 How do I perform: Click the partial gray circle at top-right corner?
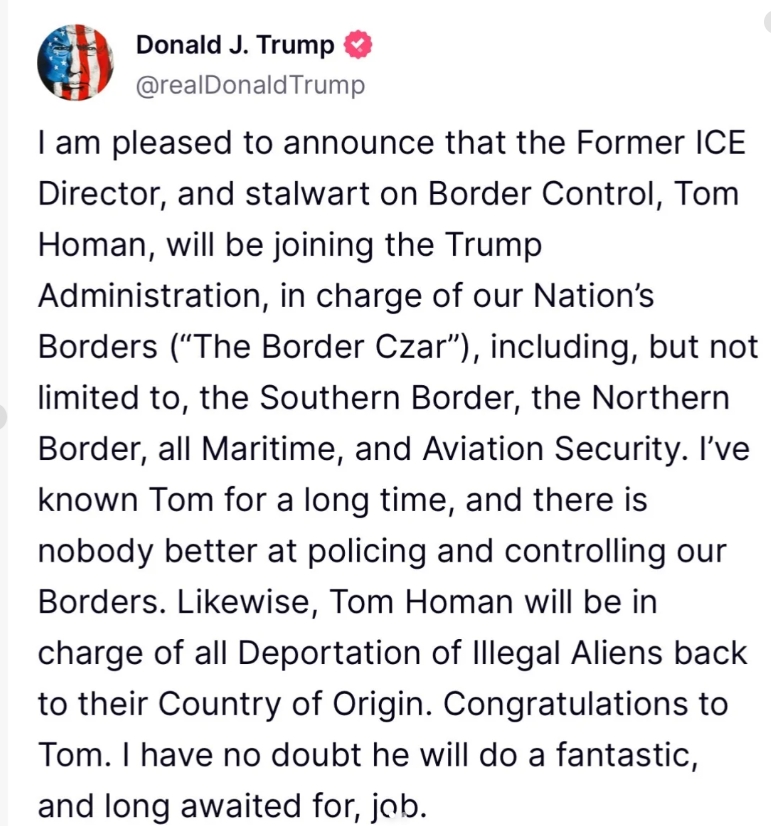[767, 21]
